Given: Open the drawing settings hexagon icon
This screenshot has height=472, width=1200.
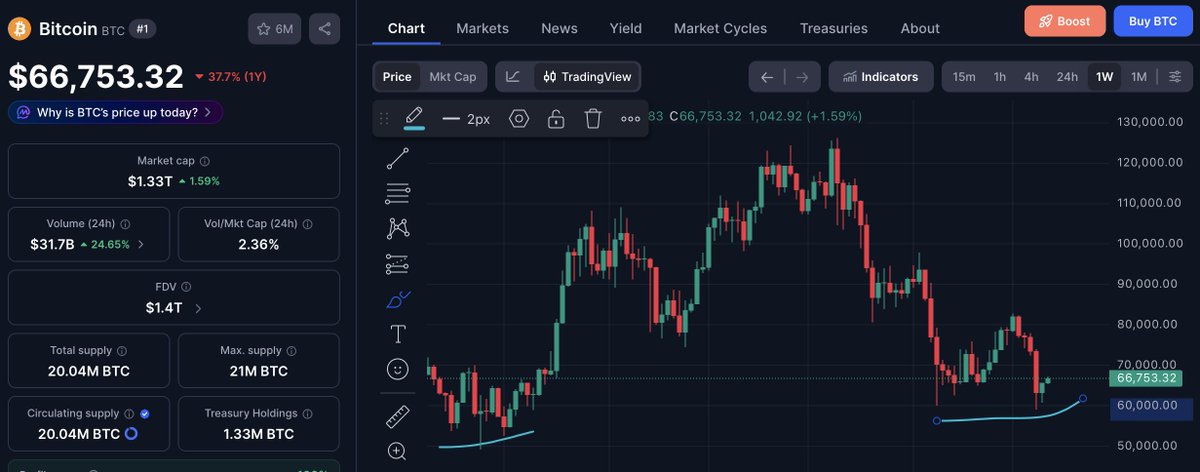Looking at the screenshot, I should (x=518, y=119).
